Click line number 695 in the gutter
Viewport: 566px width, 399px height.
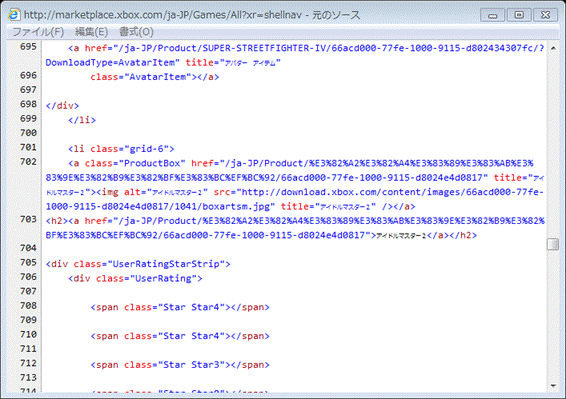[x=28, y=47]
